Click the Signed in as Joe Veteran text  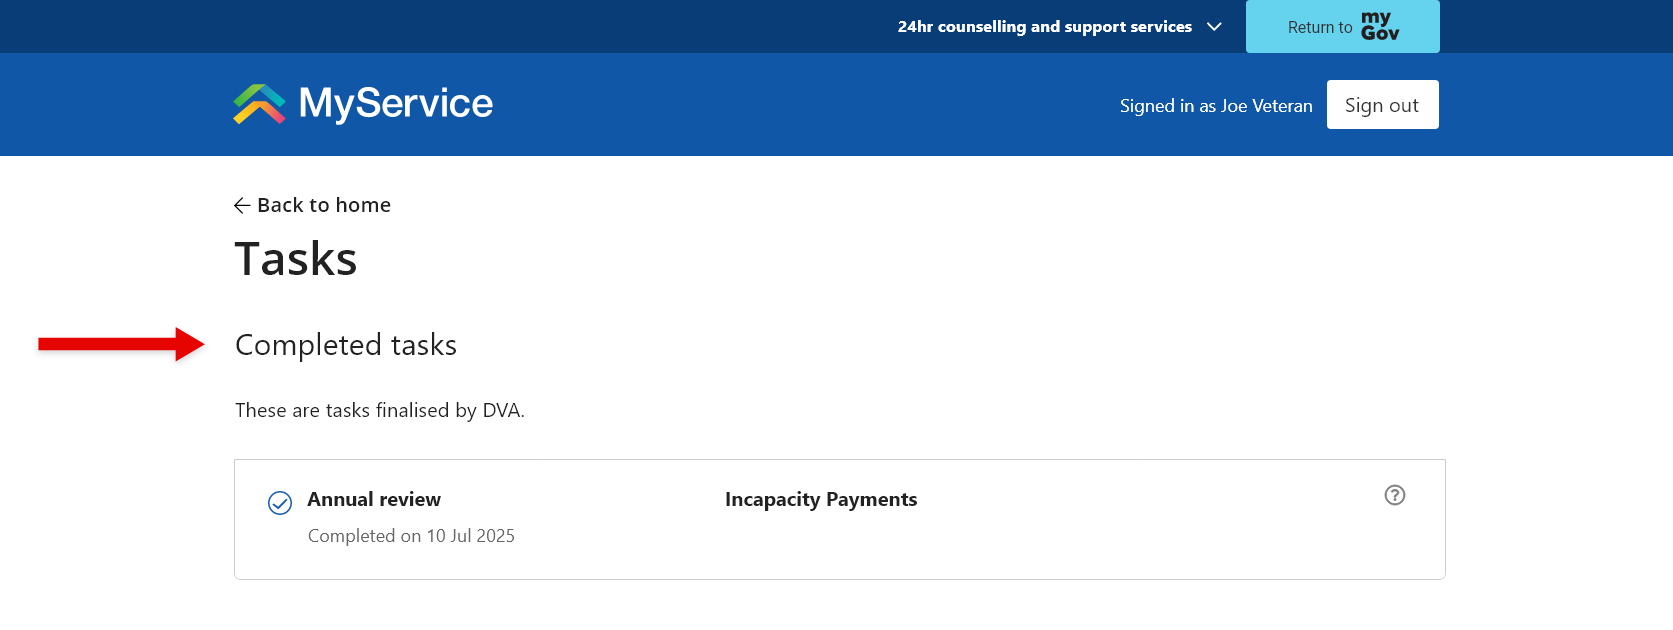(x=1216, y=106)
